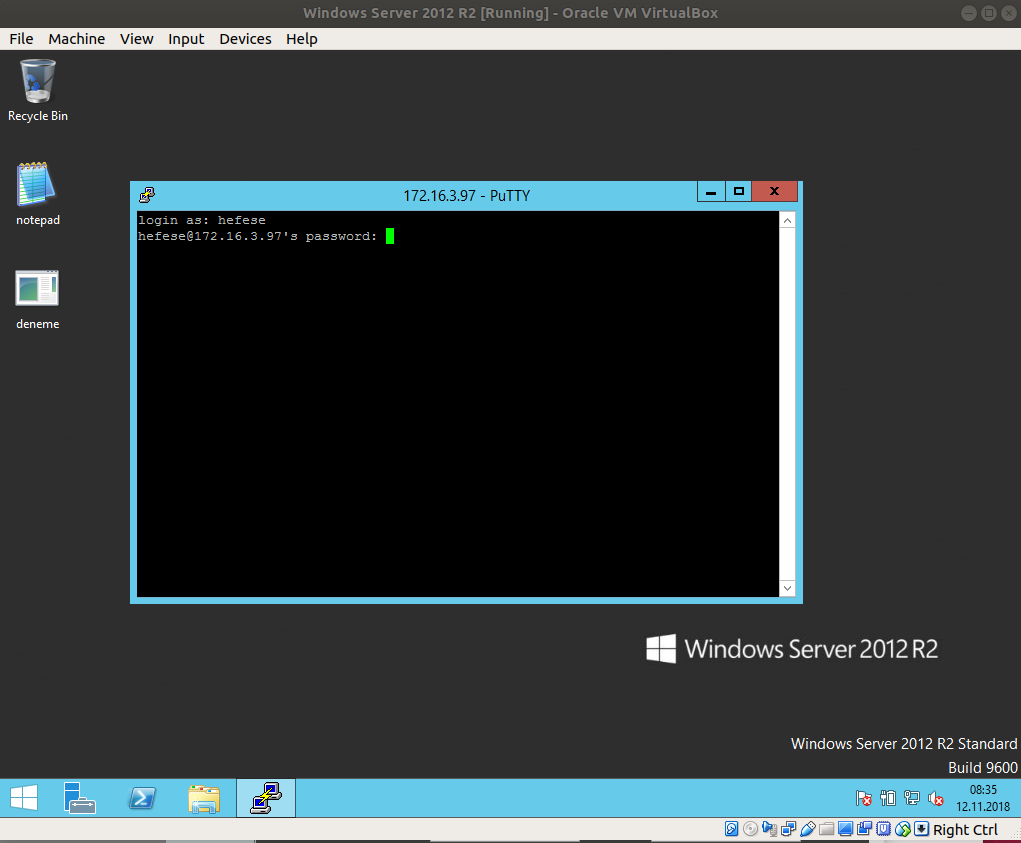Select the deneme desktop shortcut

coord(37,299)
